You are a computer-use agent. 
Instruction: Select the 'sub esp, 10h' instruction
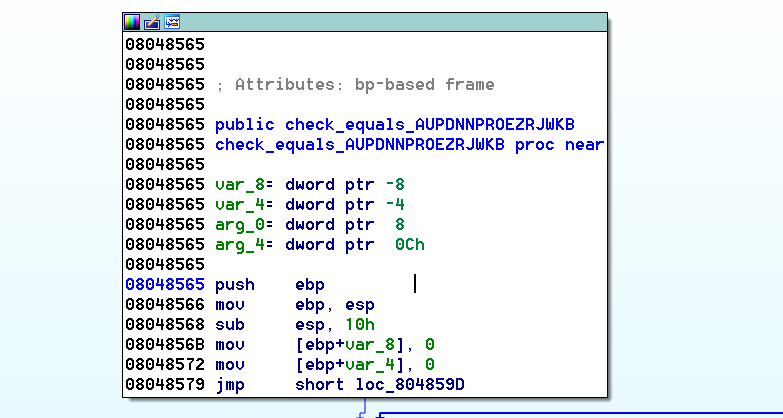tap(295, 325)
